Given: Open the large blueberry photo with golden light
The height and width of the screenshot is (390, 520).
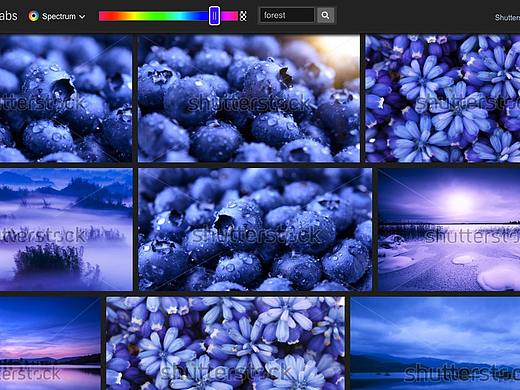Looking at the screenshot, I should coord(249,98).
